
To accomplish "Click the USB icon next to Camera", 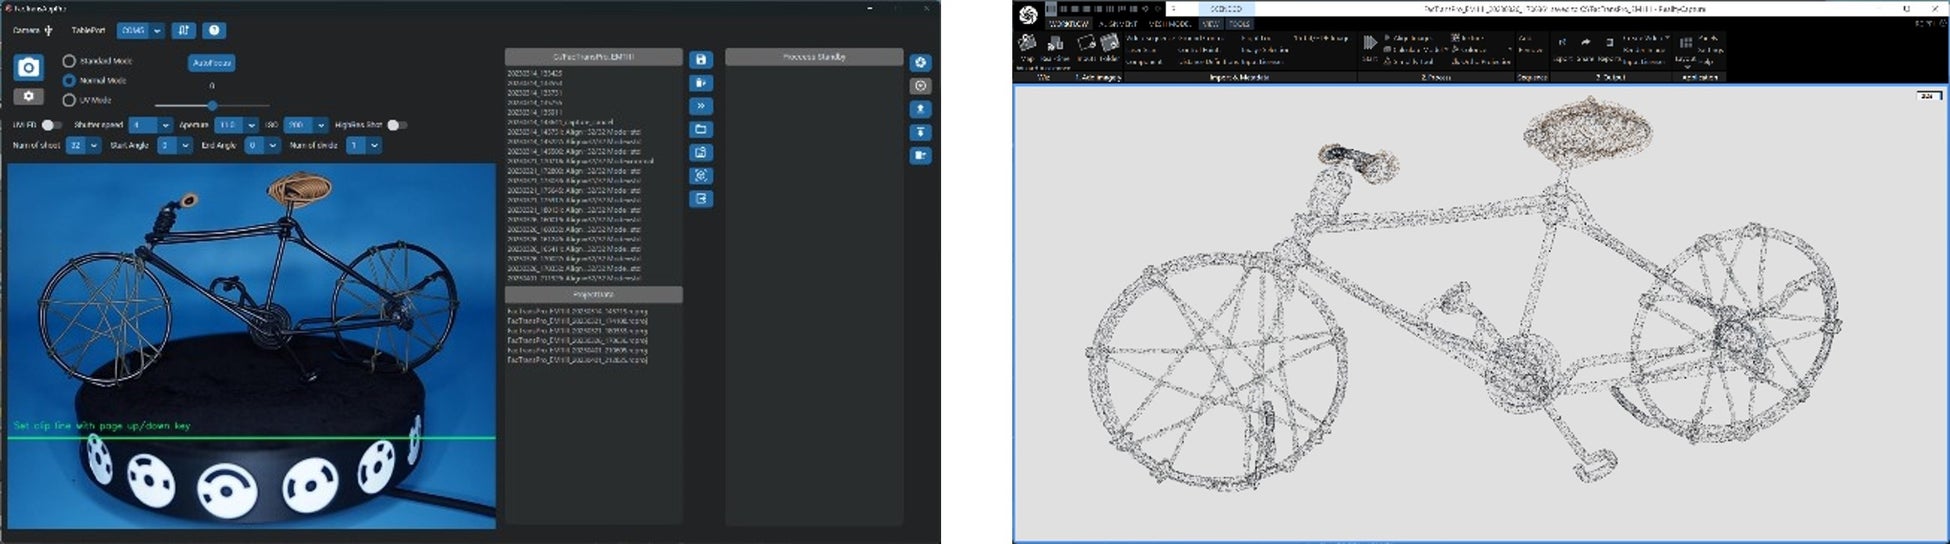I will pyautogui.click(x=48, y=31).
